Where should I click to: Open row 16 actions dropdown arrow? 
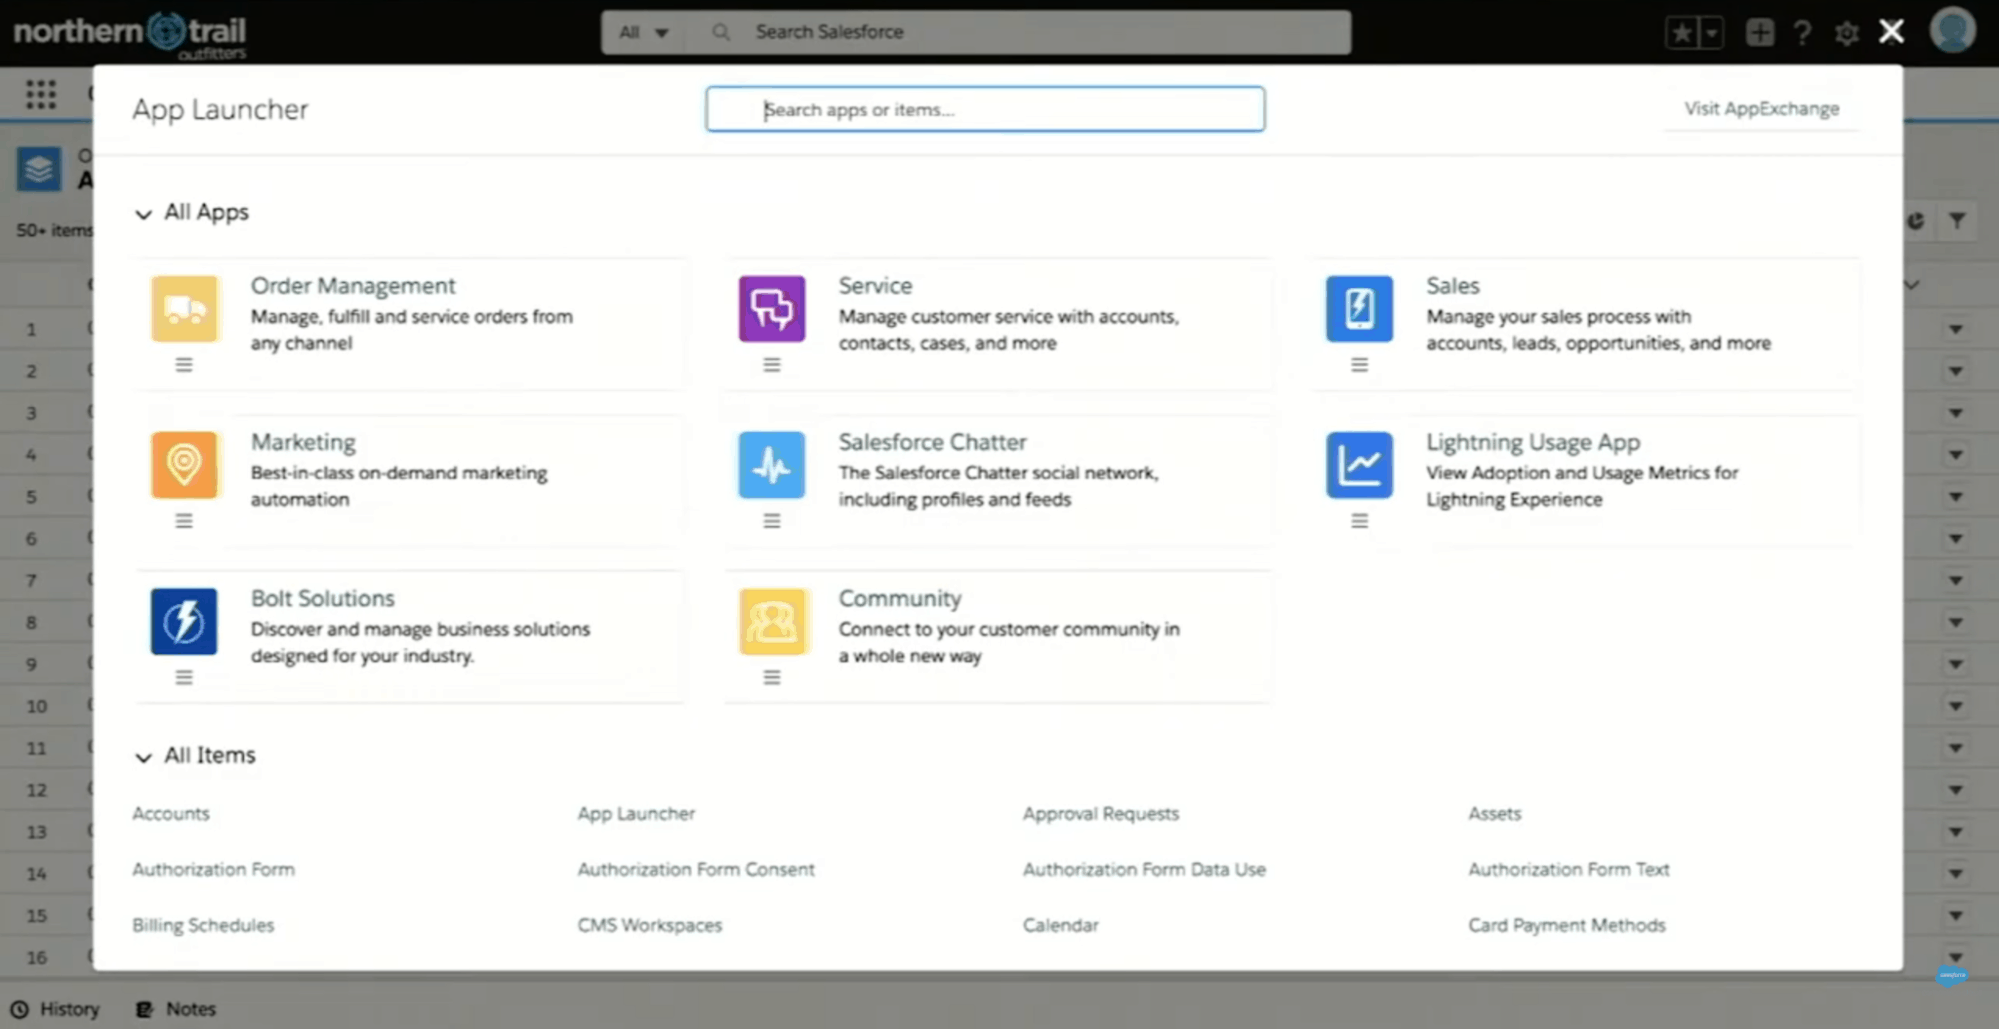click(1955, 957)
